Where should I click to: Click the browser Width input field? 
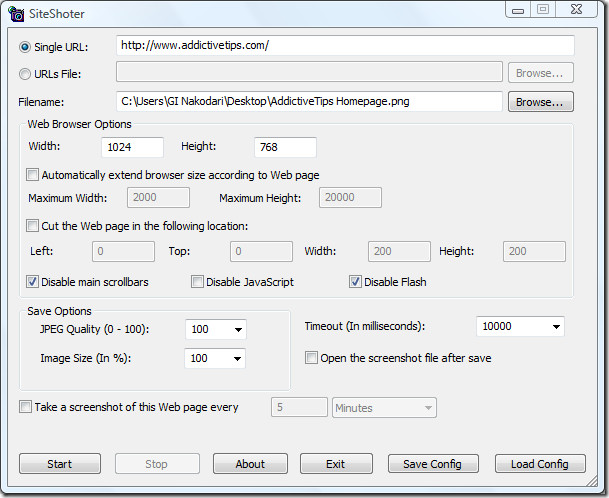point(132,147)
